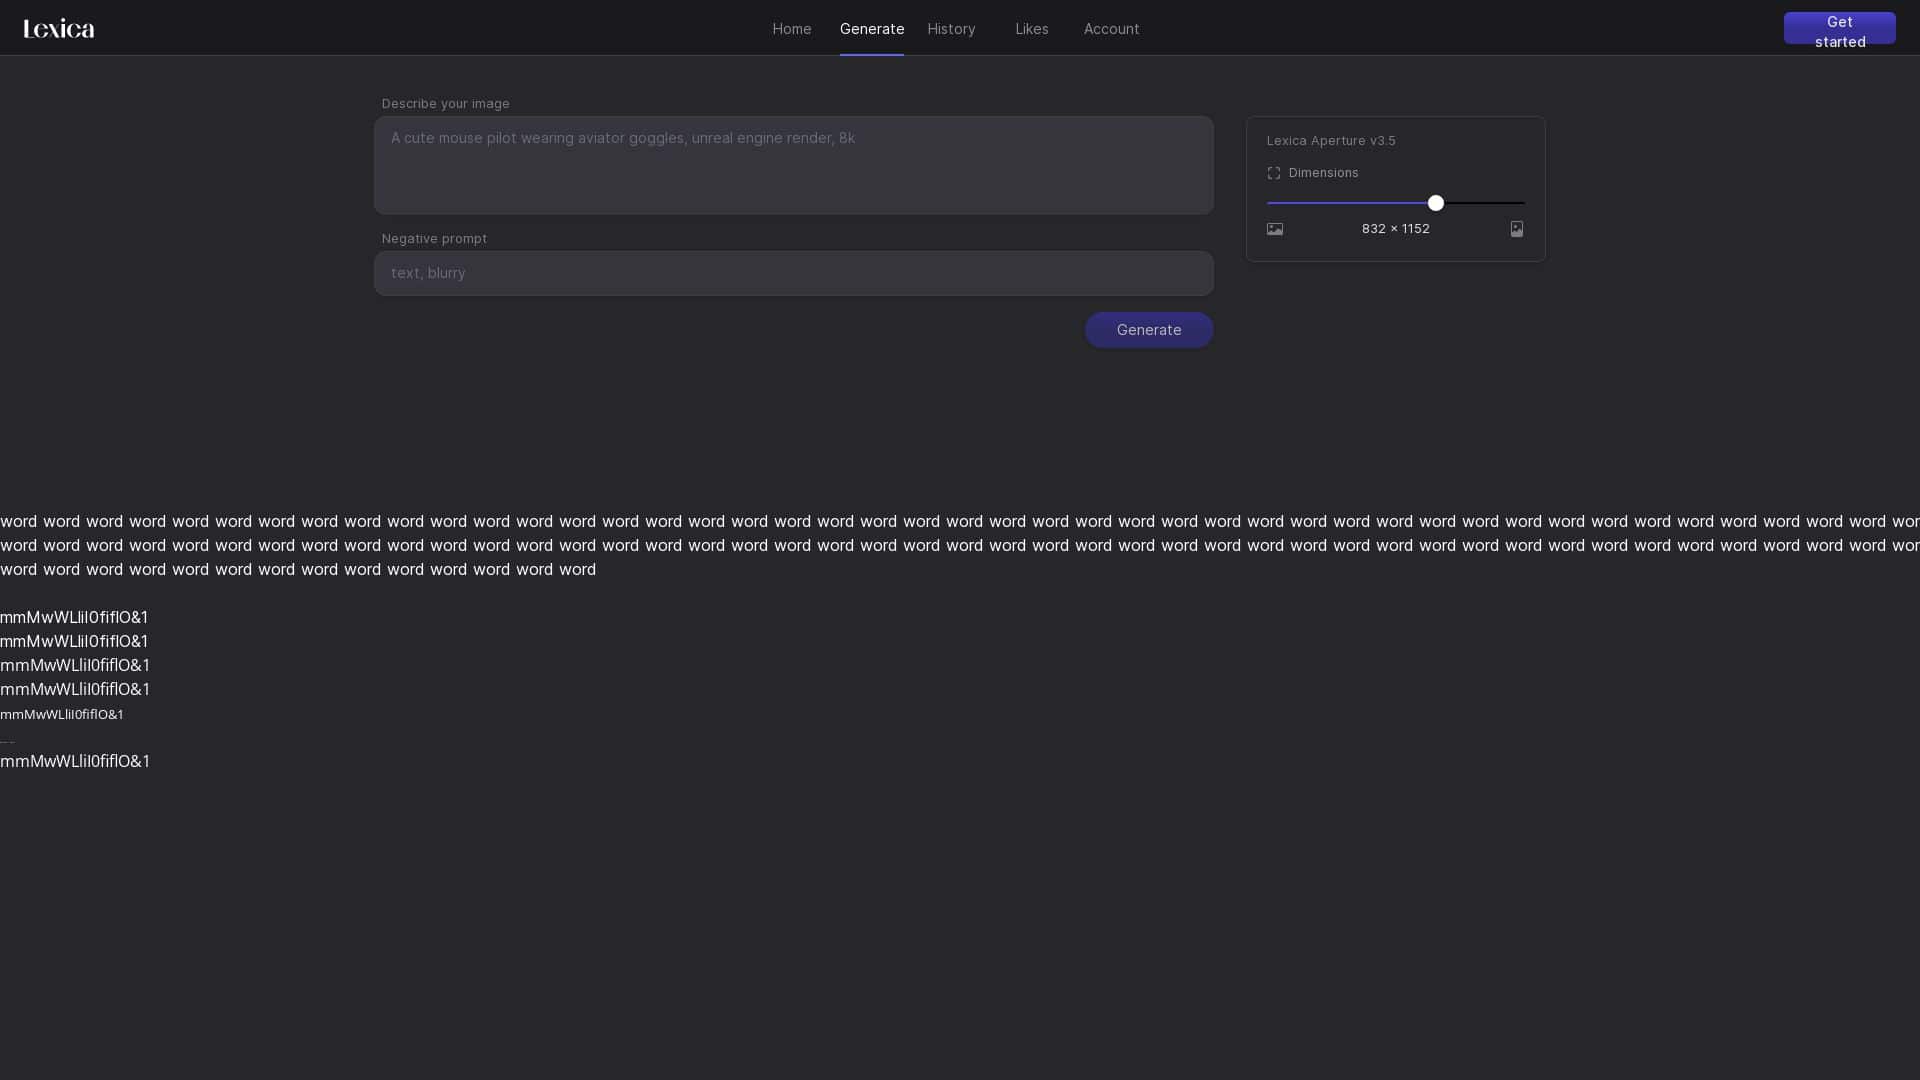This screenshot has height=1080, width=1920.
Task: Go to the Likes page
Action: [x=1031, y=29]
